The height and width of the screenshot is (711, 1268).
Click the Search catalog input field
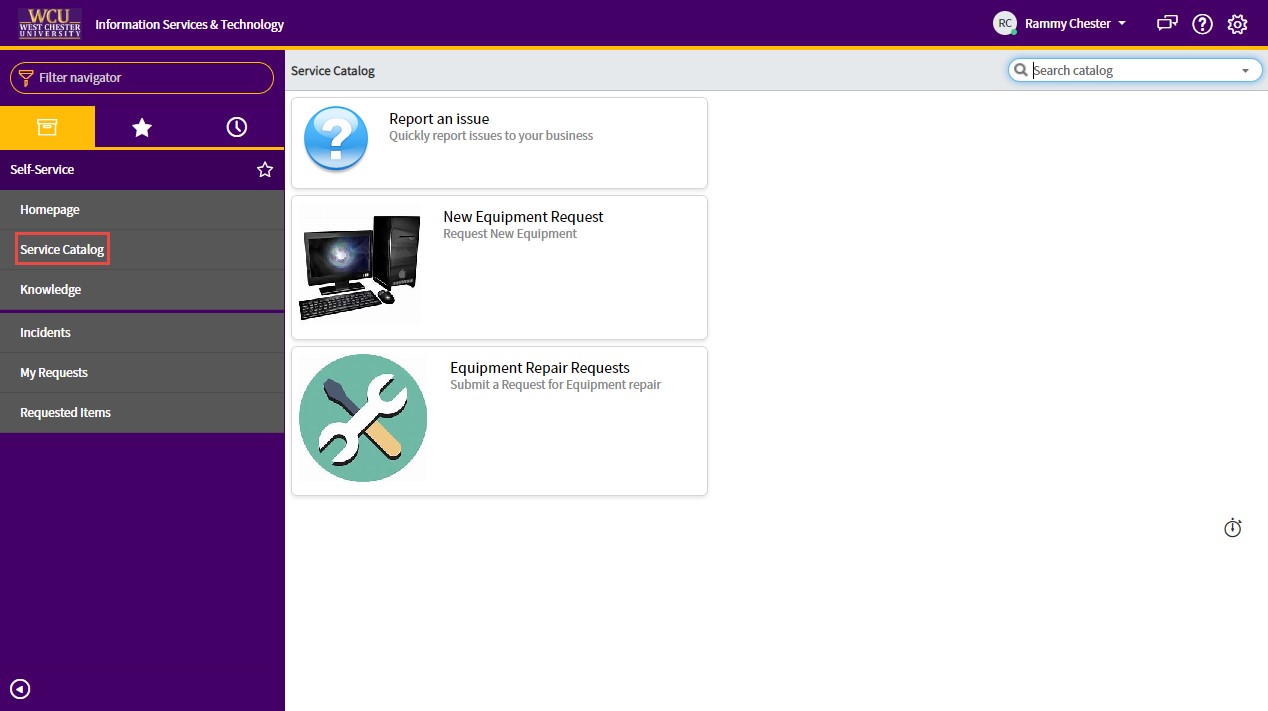tap(1134, 71)
